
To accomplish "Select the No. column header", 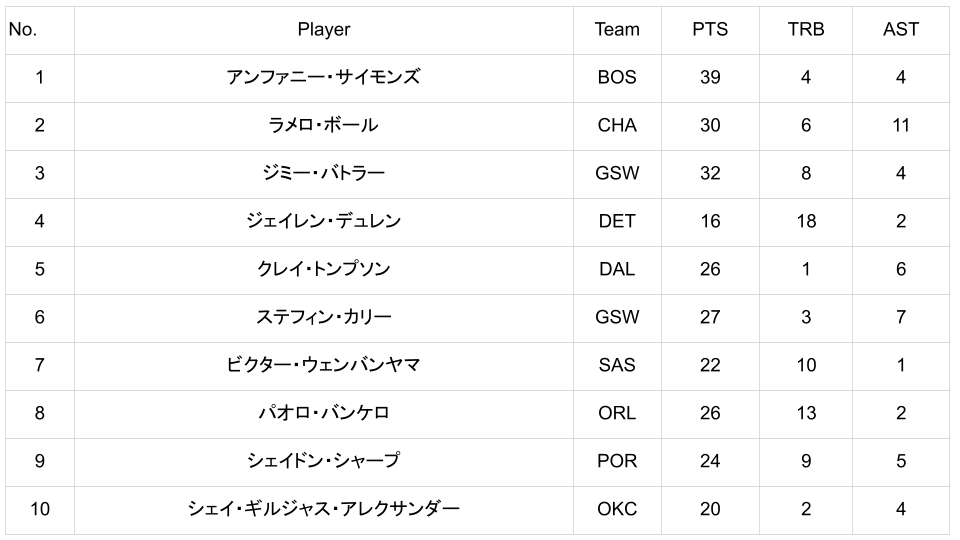I will tap(23, 30).
